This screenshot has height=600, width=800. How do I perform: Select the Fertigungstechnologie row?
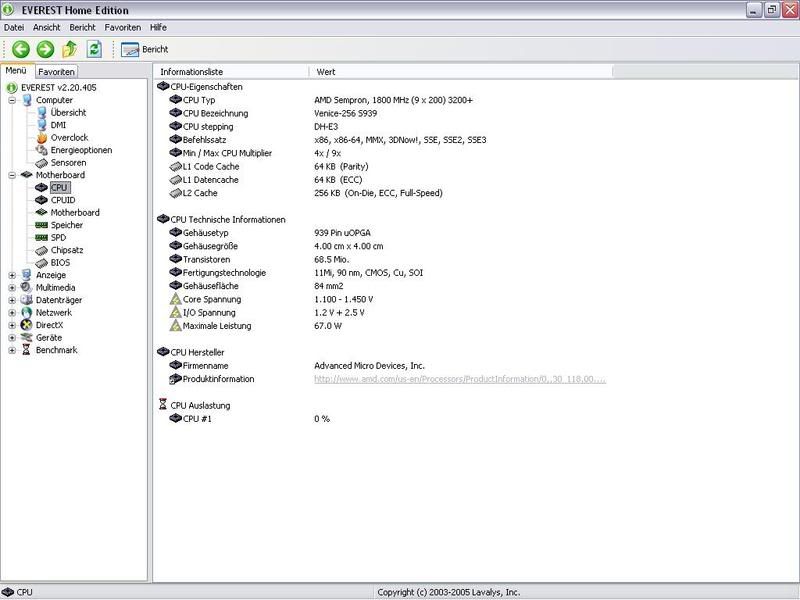tap(296, 273)
